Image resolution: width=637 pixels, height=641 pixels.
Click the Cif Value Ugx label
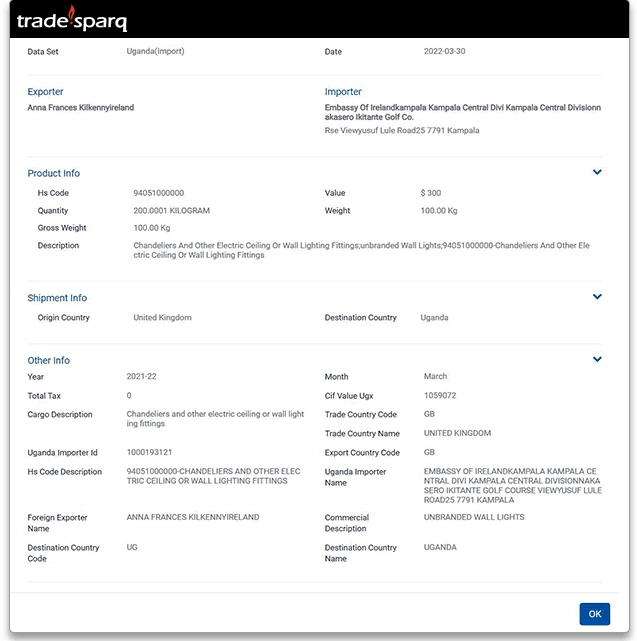[x=349, y=396]
